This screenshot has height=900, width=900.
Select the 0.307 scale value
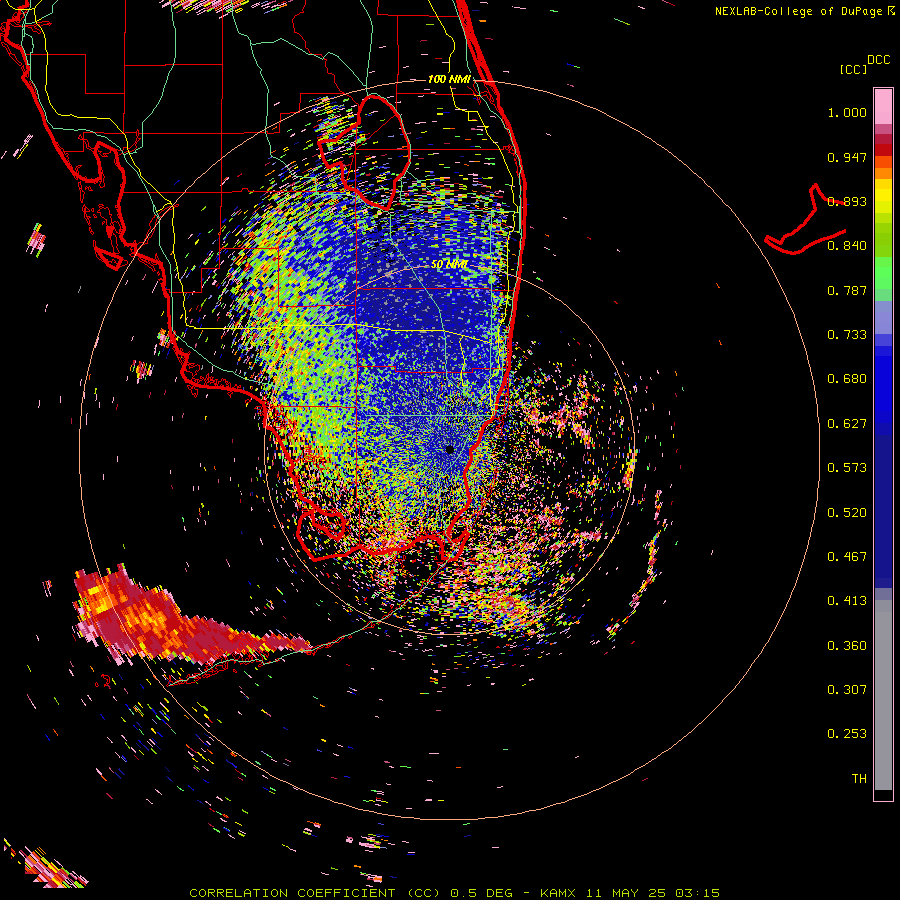click(x=847, y=690)
